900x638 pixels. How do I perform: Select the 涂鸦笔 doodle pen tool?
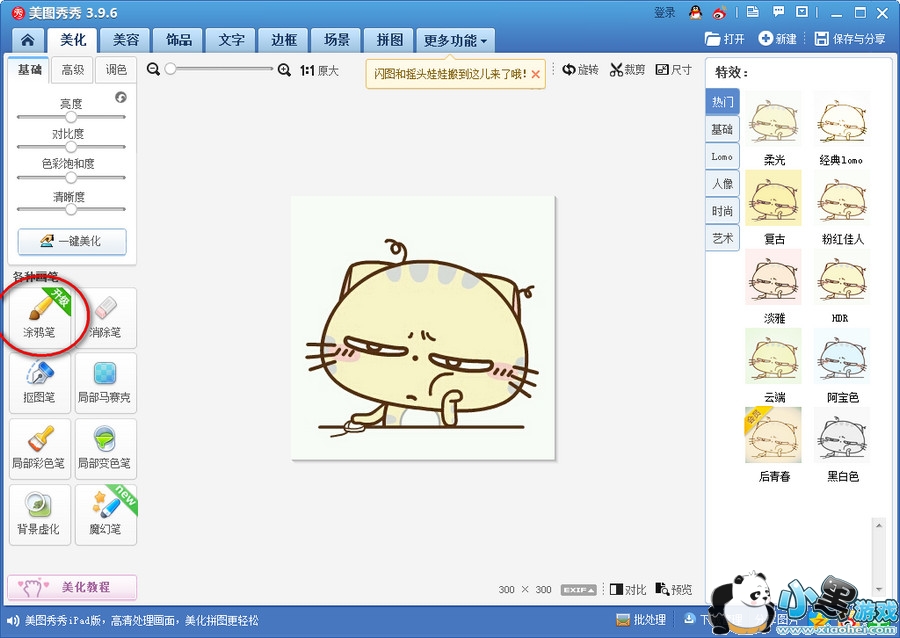pyautogui.click(x=40, y=318)
